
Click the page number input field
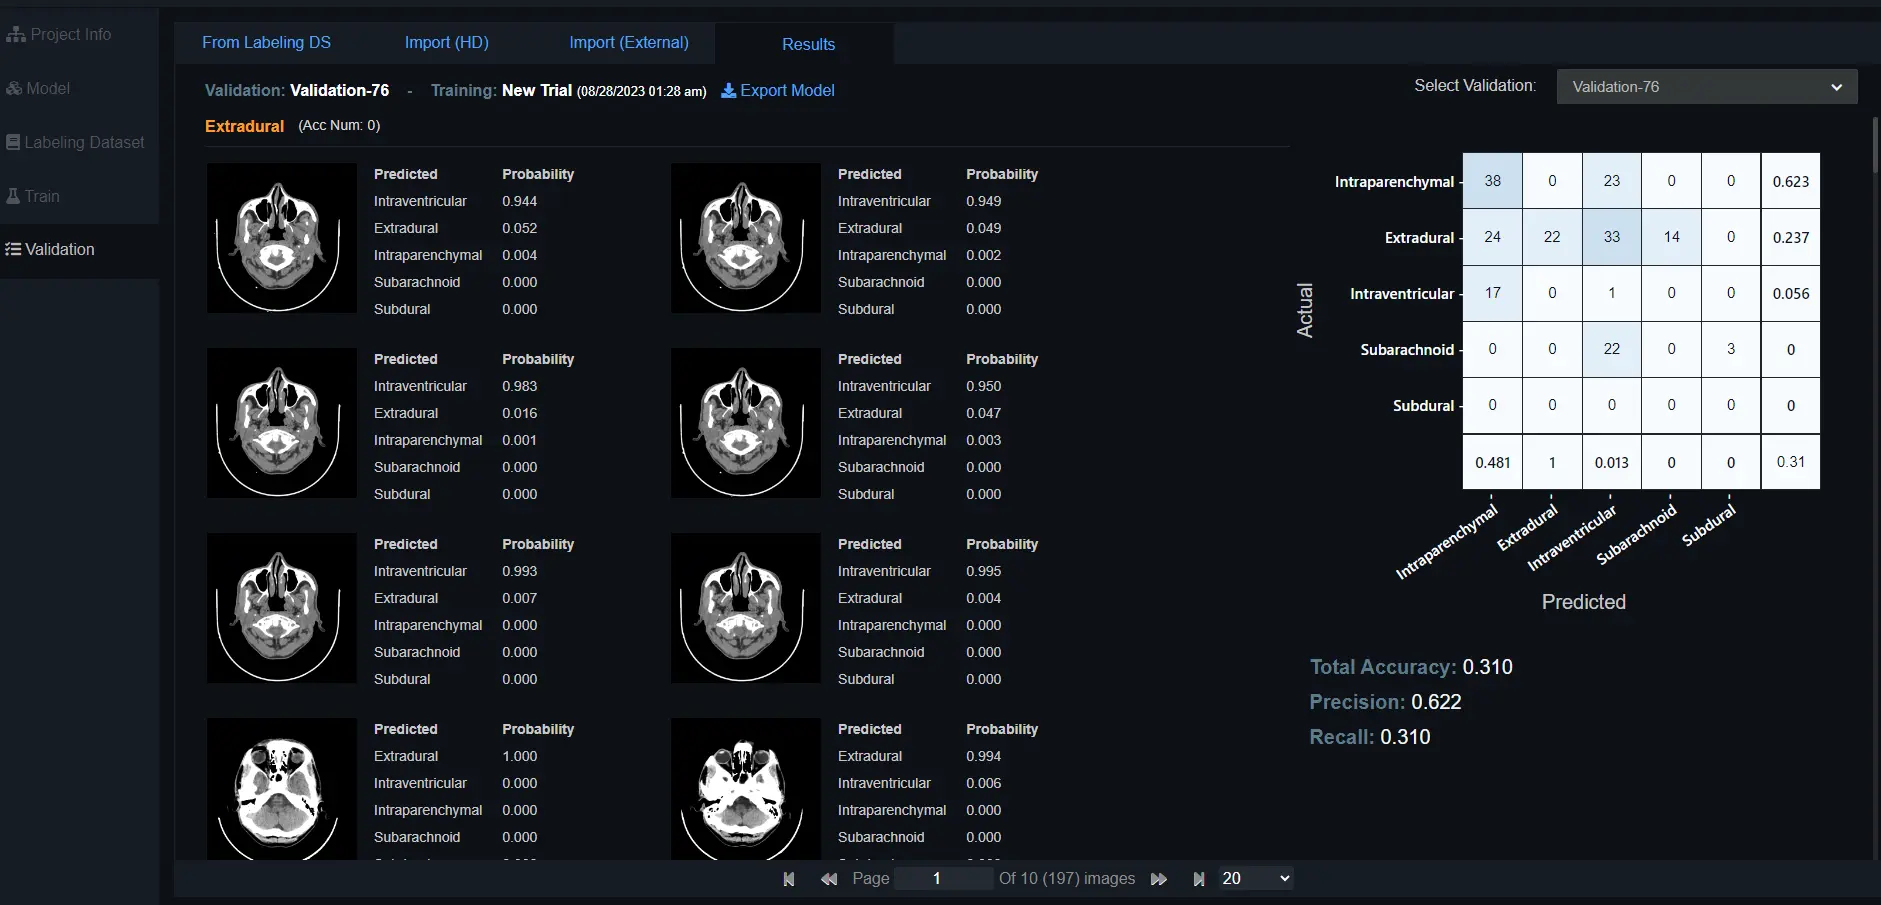(943, 878)
